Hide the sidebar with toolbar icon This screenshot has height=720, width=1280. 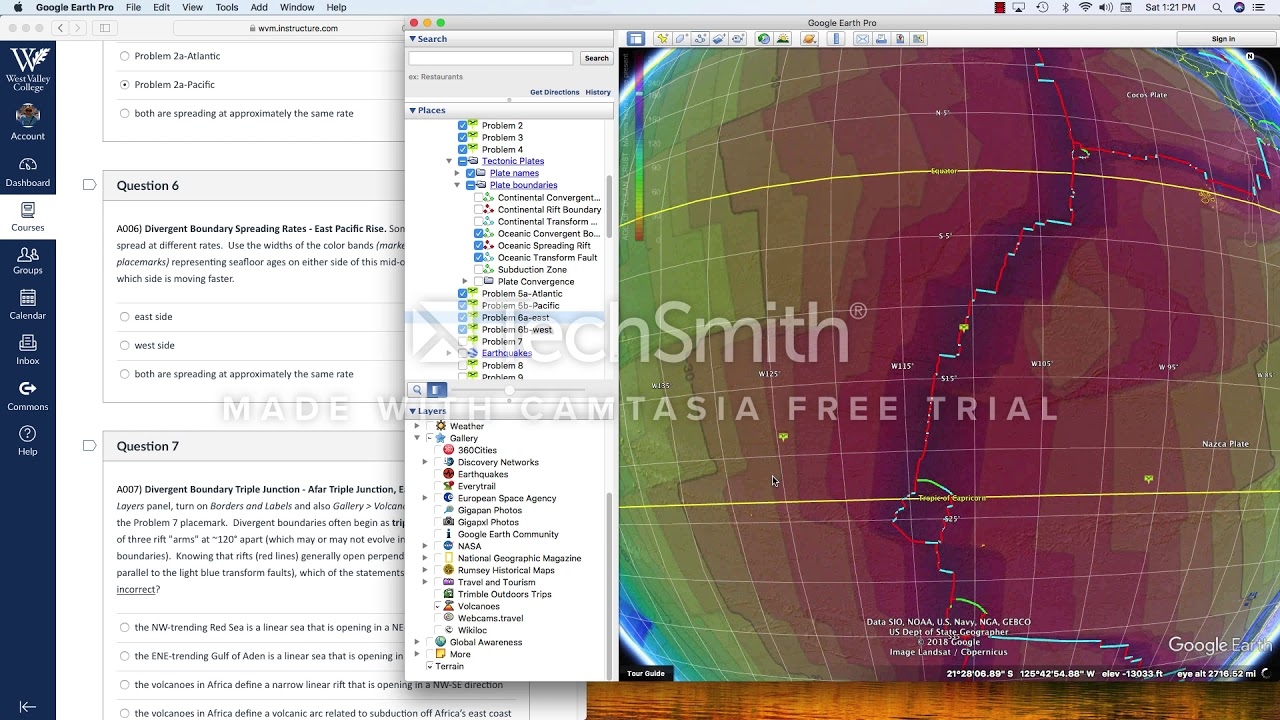(x=636, y=39)
